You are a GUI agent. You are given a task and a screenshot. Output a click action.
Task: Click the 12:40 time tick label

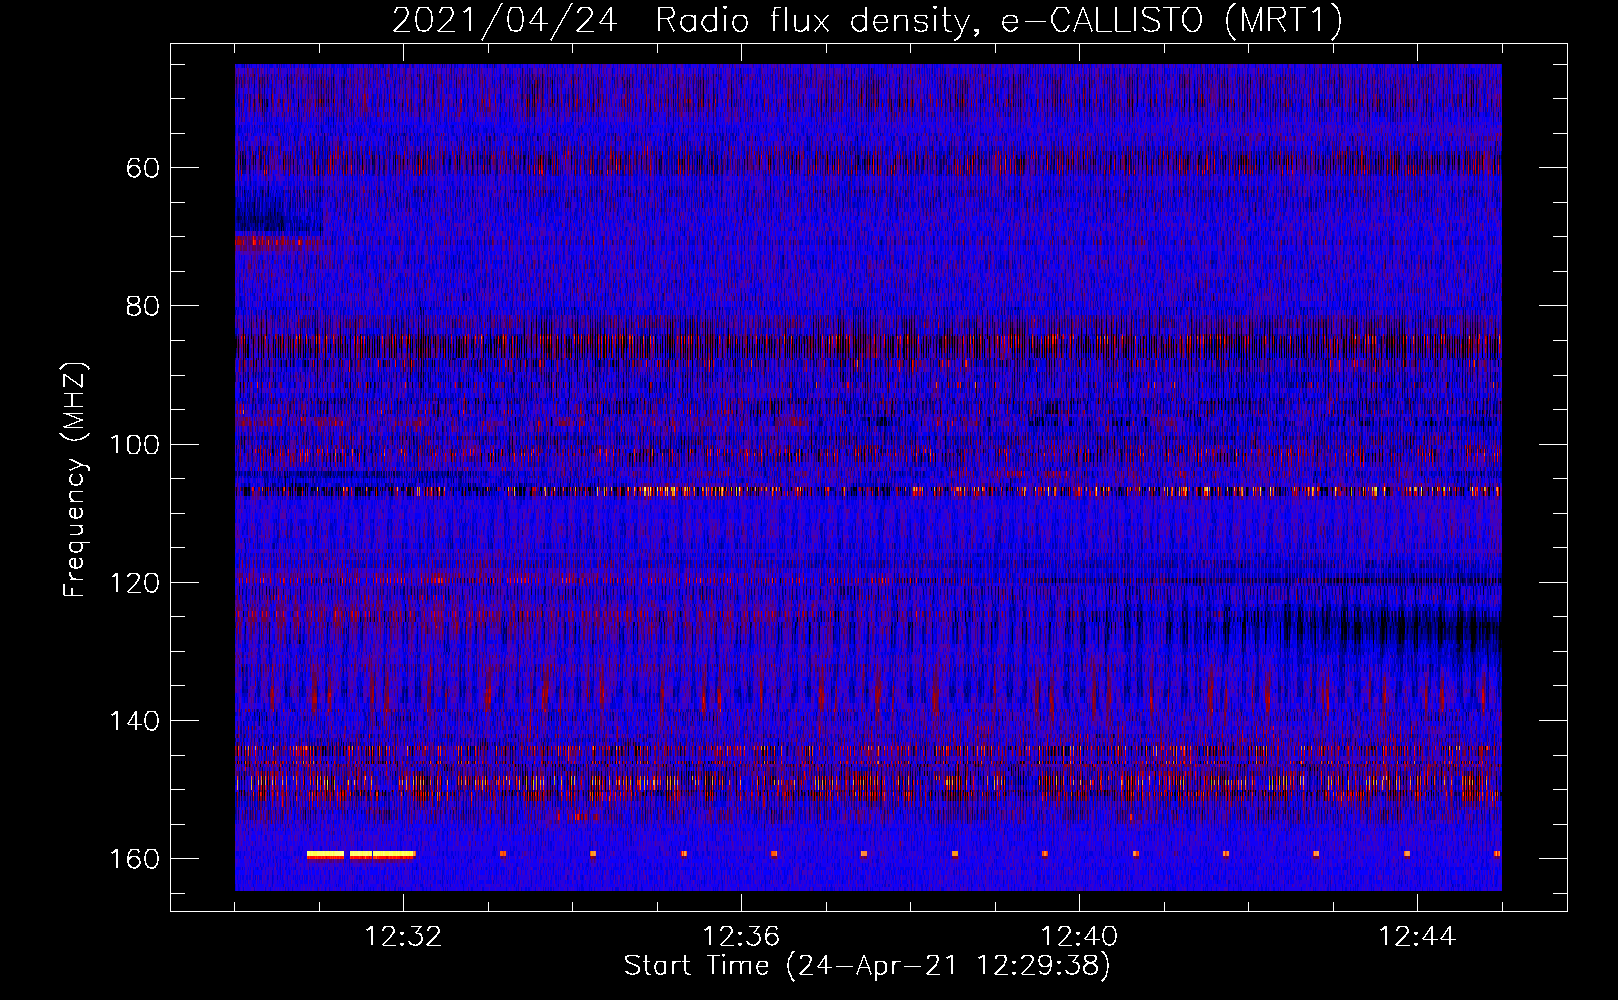[1080, 937]
